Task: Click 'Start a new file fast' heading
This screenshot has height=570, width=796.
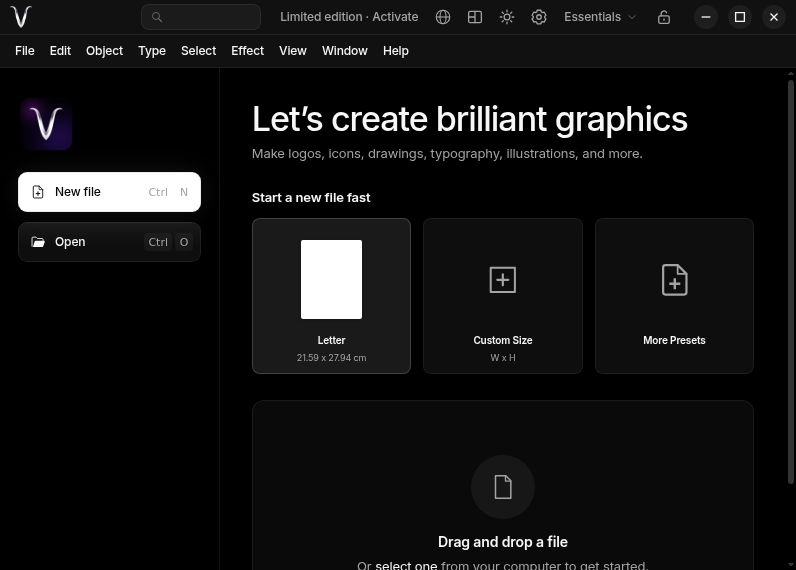Action: coord(311,198)
